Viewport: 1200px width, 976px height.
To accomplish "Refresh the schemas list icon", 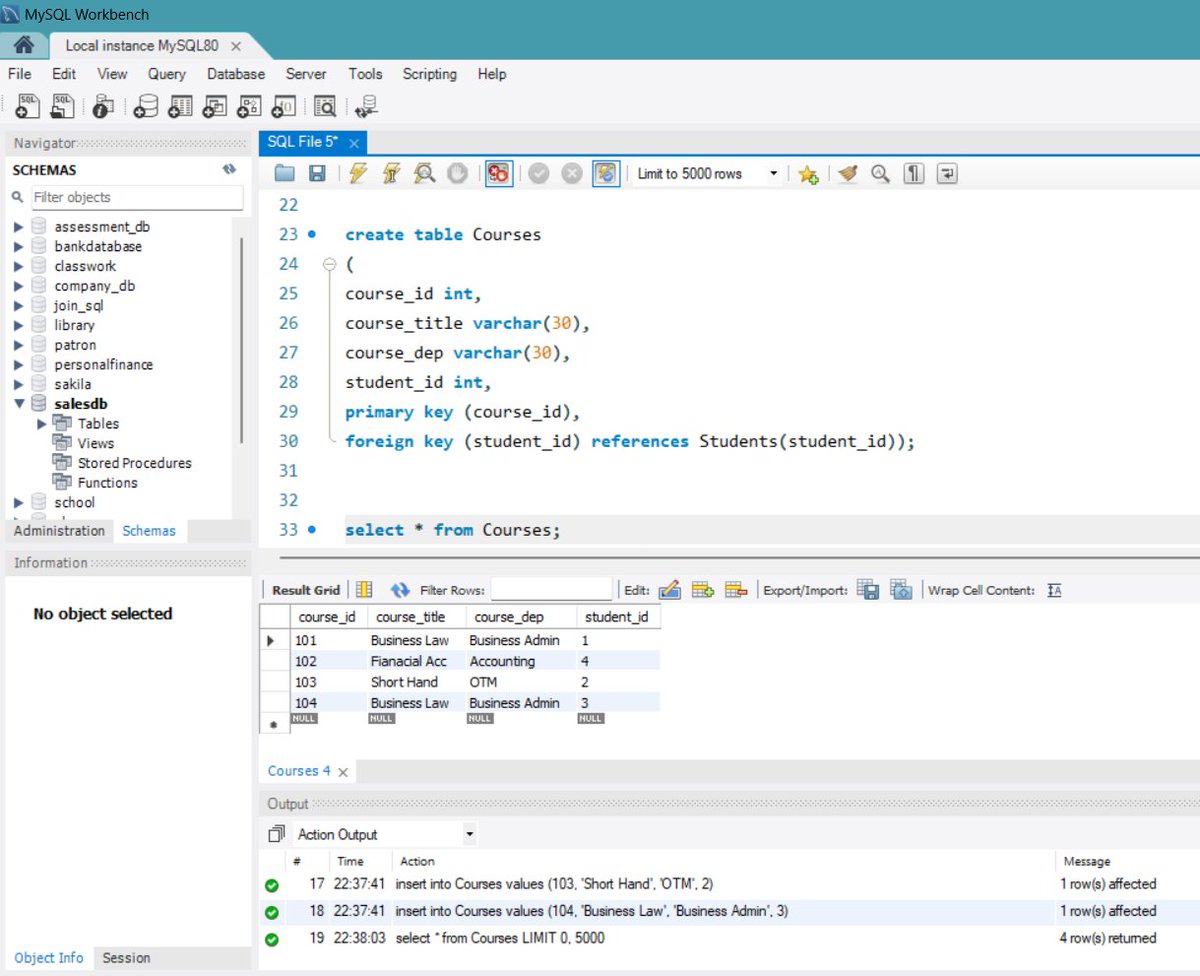I will 229,170.
